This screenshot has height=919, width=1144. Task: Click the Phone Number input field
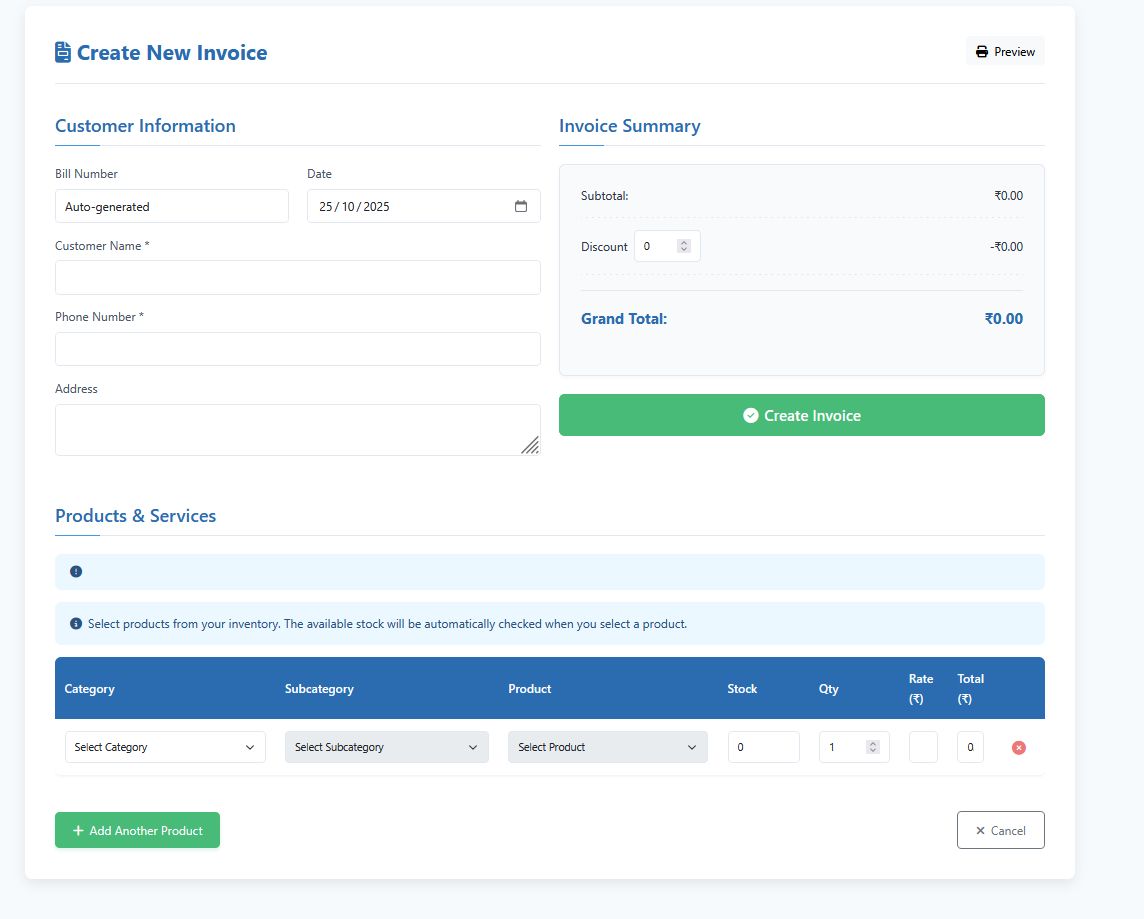tap(297, 348)
